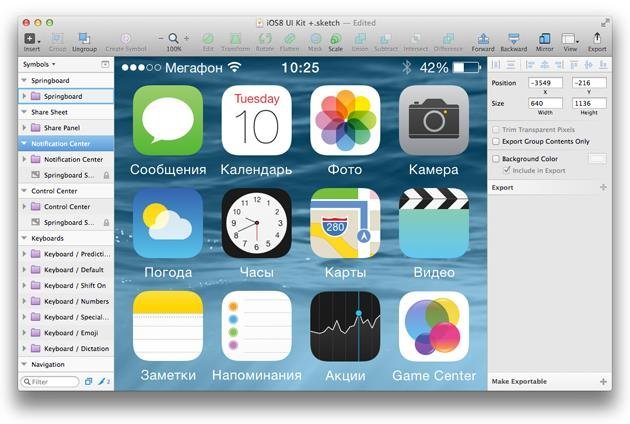The image size is (630, 424).
Task: Open the View options menu
Action: click(x=570, y=42)
